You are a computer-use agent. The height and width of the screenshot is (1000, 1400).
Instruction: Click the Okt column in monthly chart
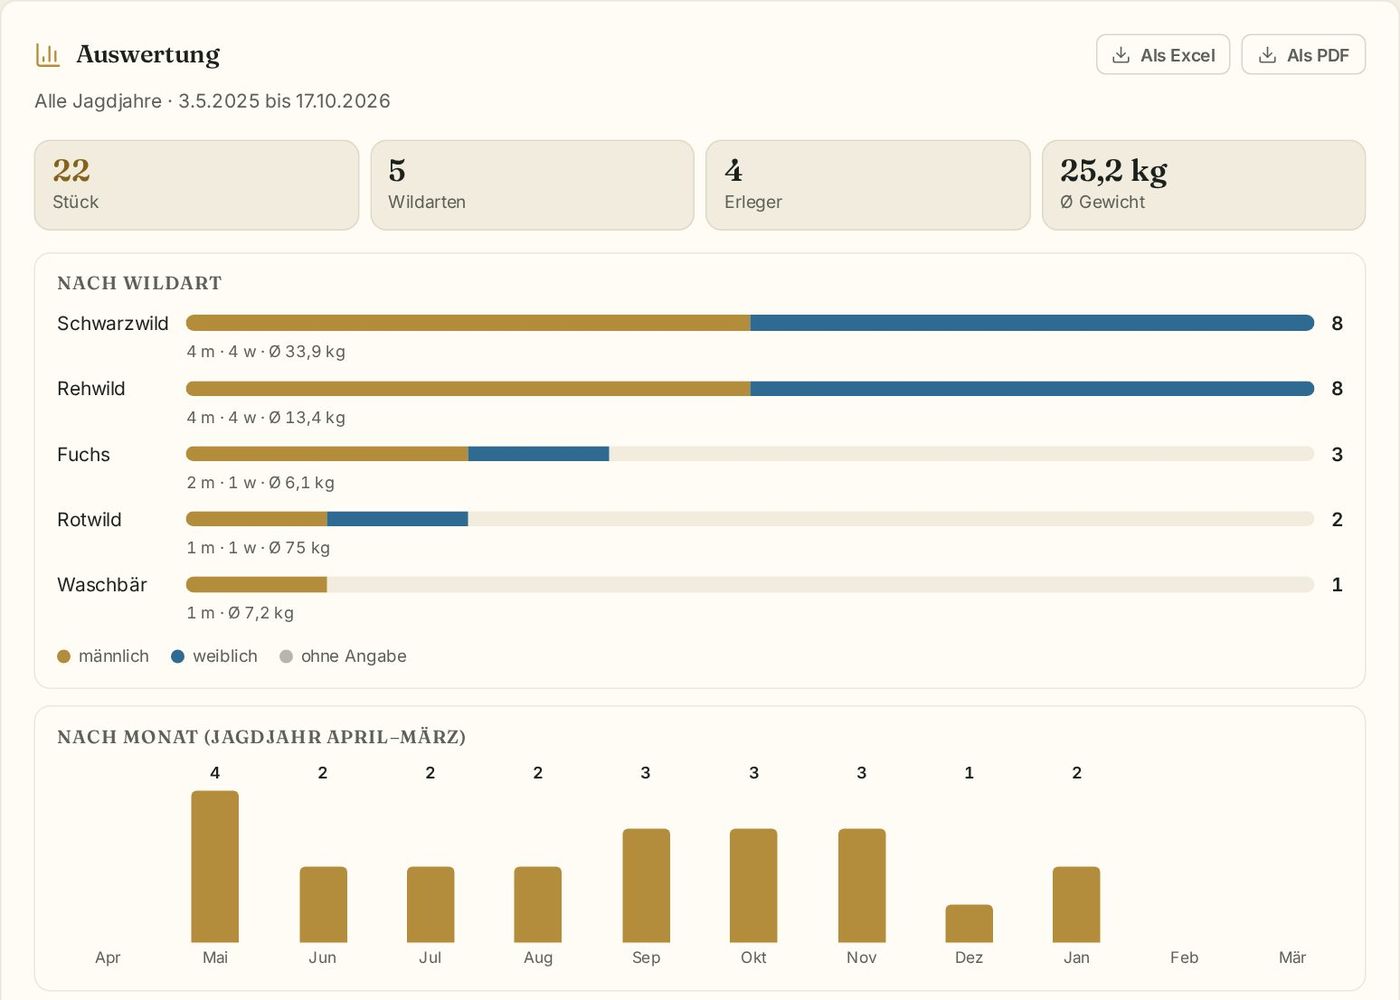pyautogui.click(x=753, y=885)
